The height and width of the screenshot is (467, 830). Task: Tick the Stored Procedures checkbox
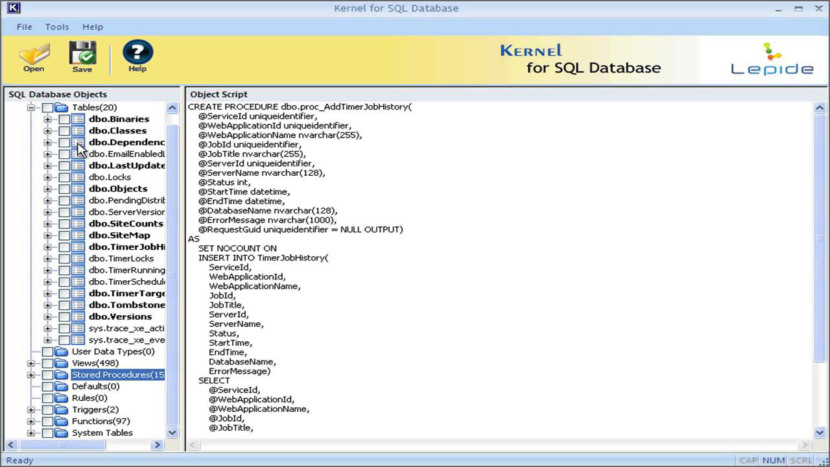tap(47, 375)
